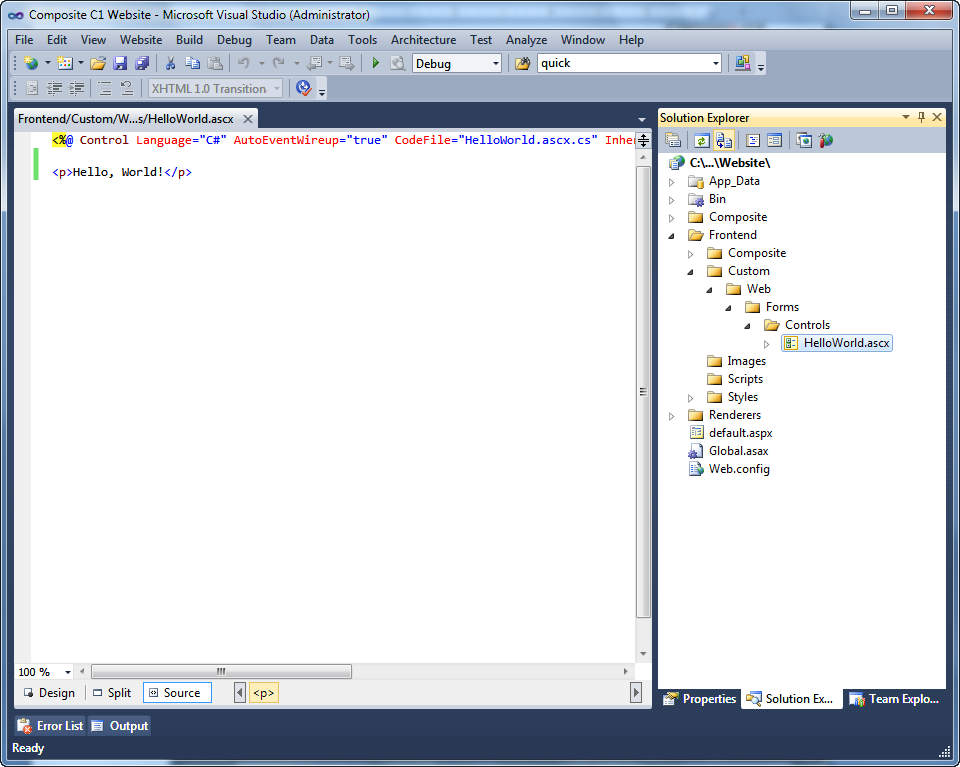Click the Copy Web Site icon
The image size is (960, 767).
click(804, 141)
